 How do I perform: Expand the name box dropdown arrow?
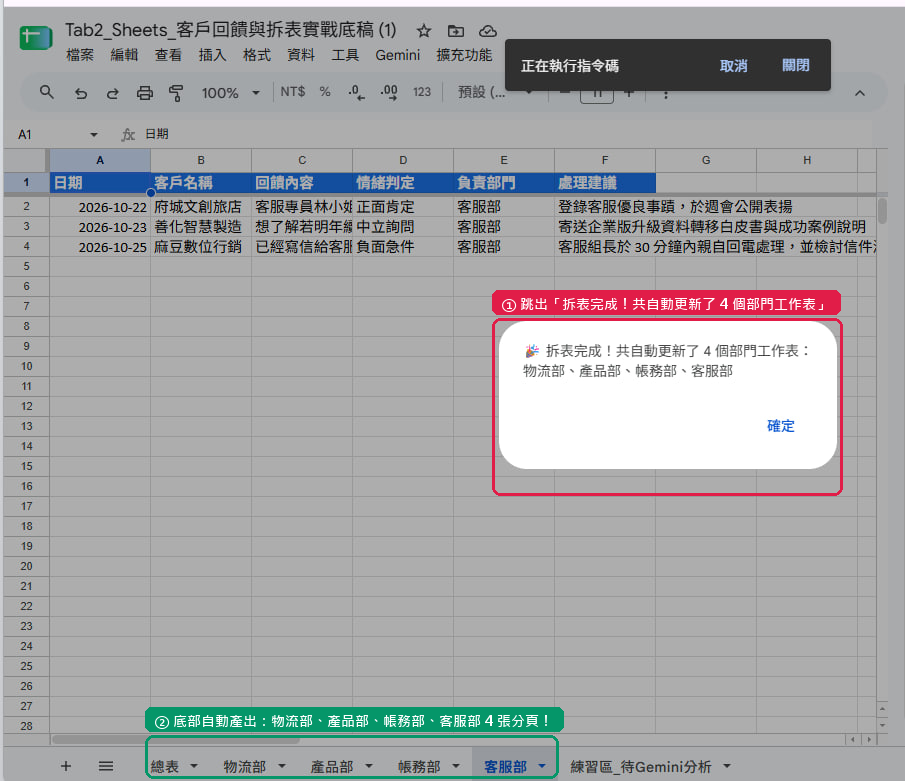[94, 134]
